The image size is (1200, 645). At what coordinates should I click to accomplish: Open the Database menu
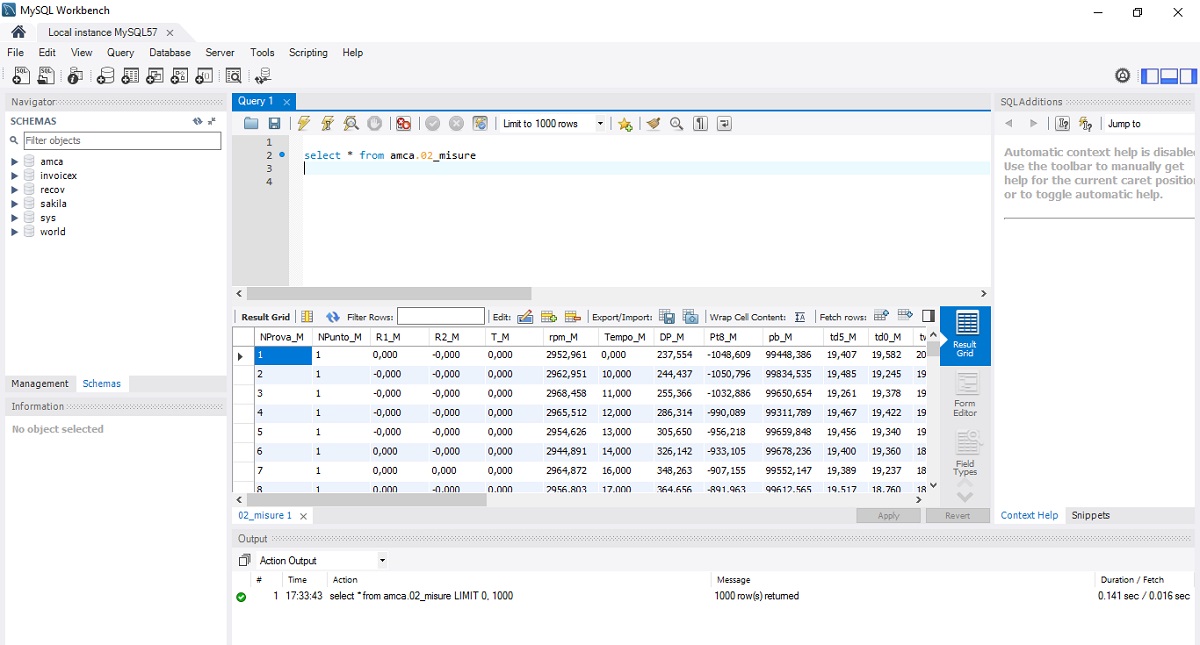169,52
